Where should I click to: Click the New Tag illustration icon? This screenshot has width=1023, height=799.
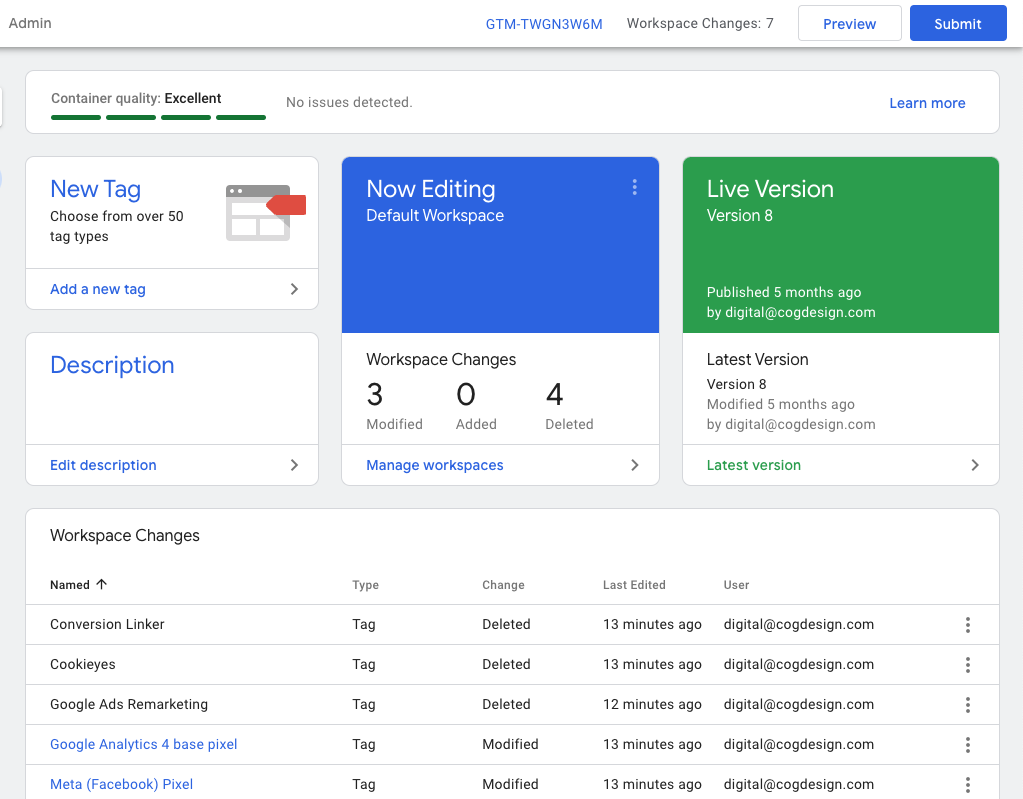click(x=266, y=213)
